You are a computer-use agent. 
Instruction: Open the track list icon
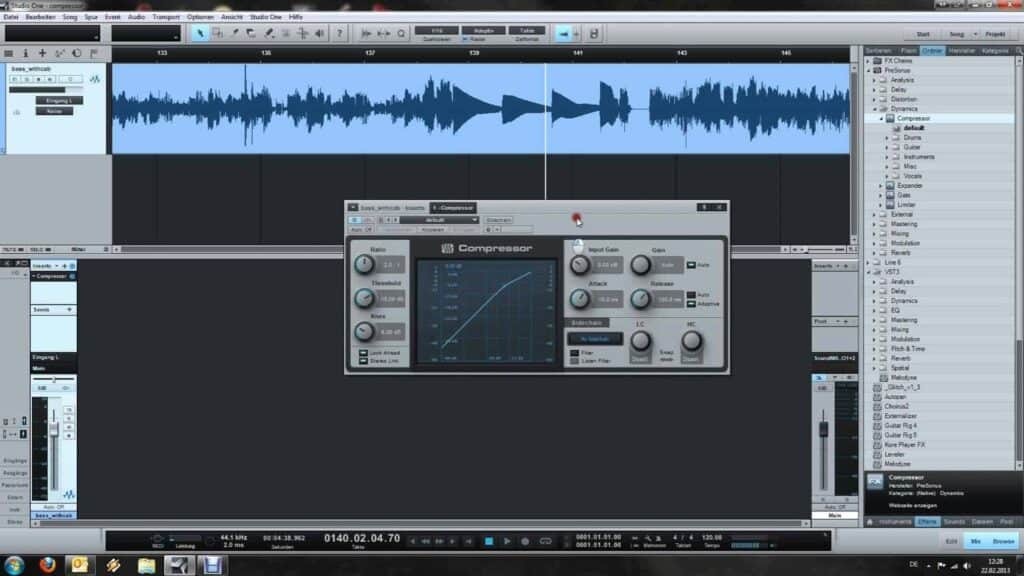click(8, 53)
